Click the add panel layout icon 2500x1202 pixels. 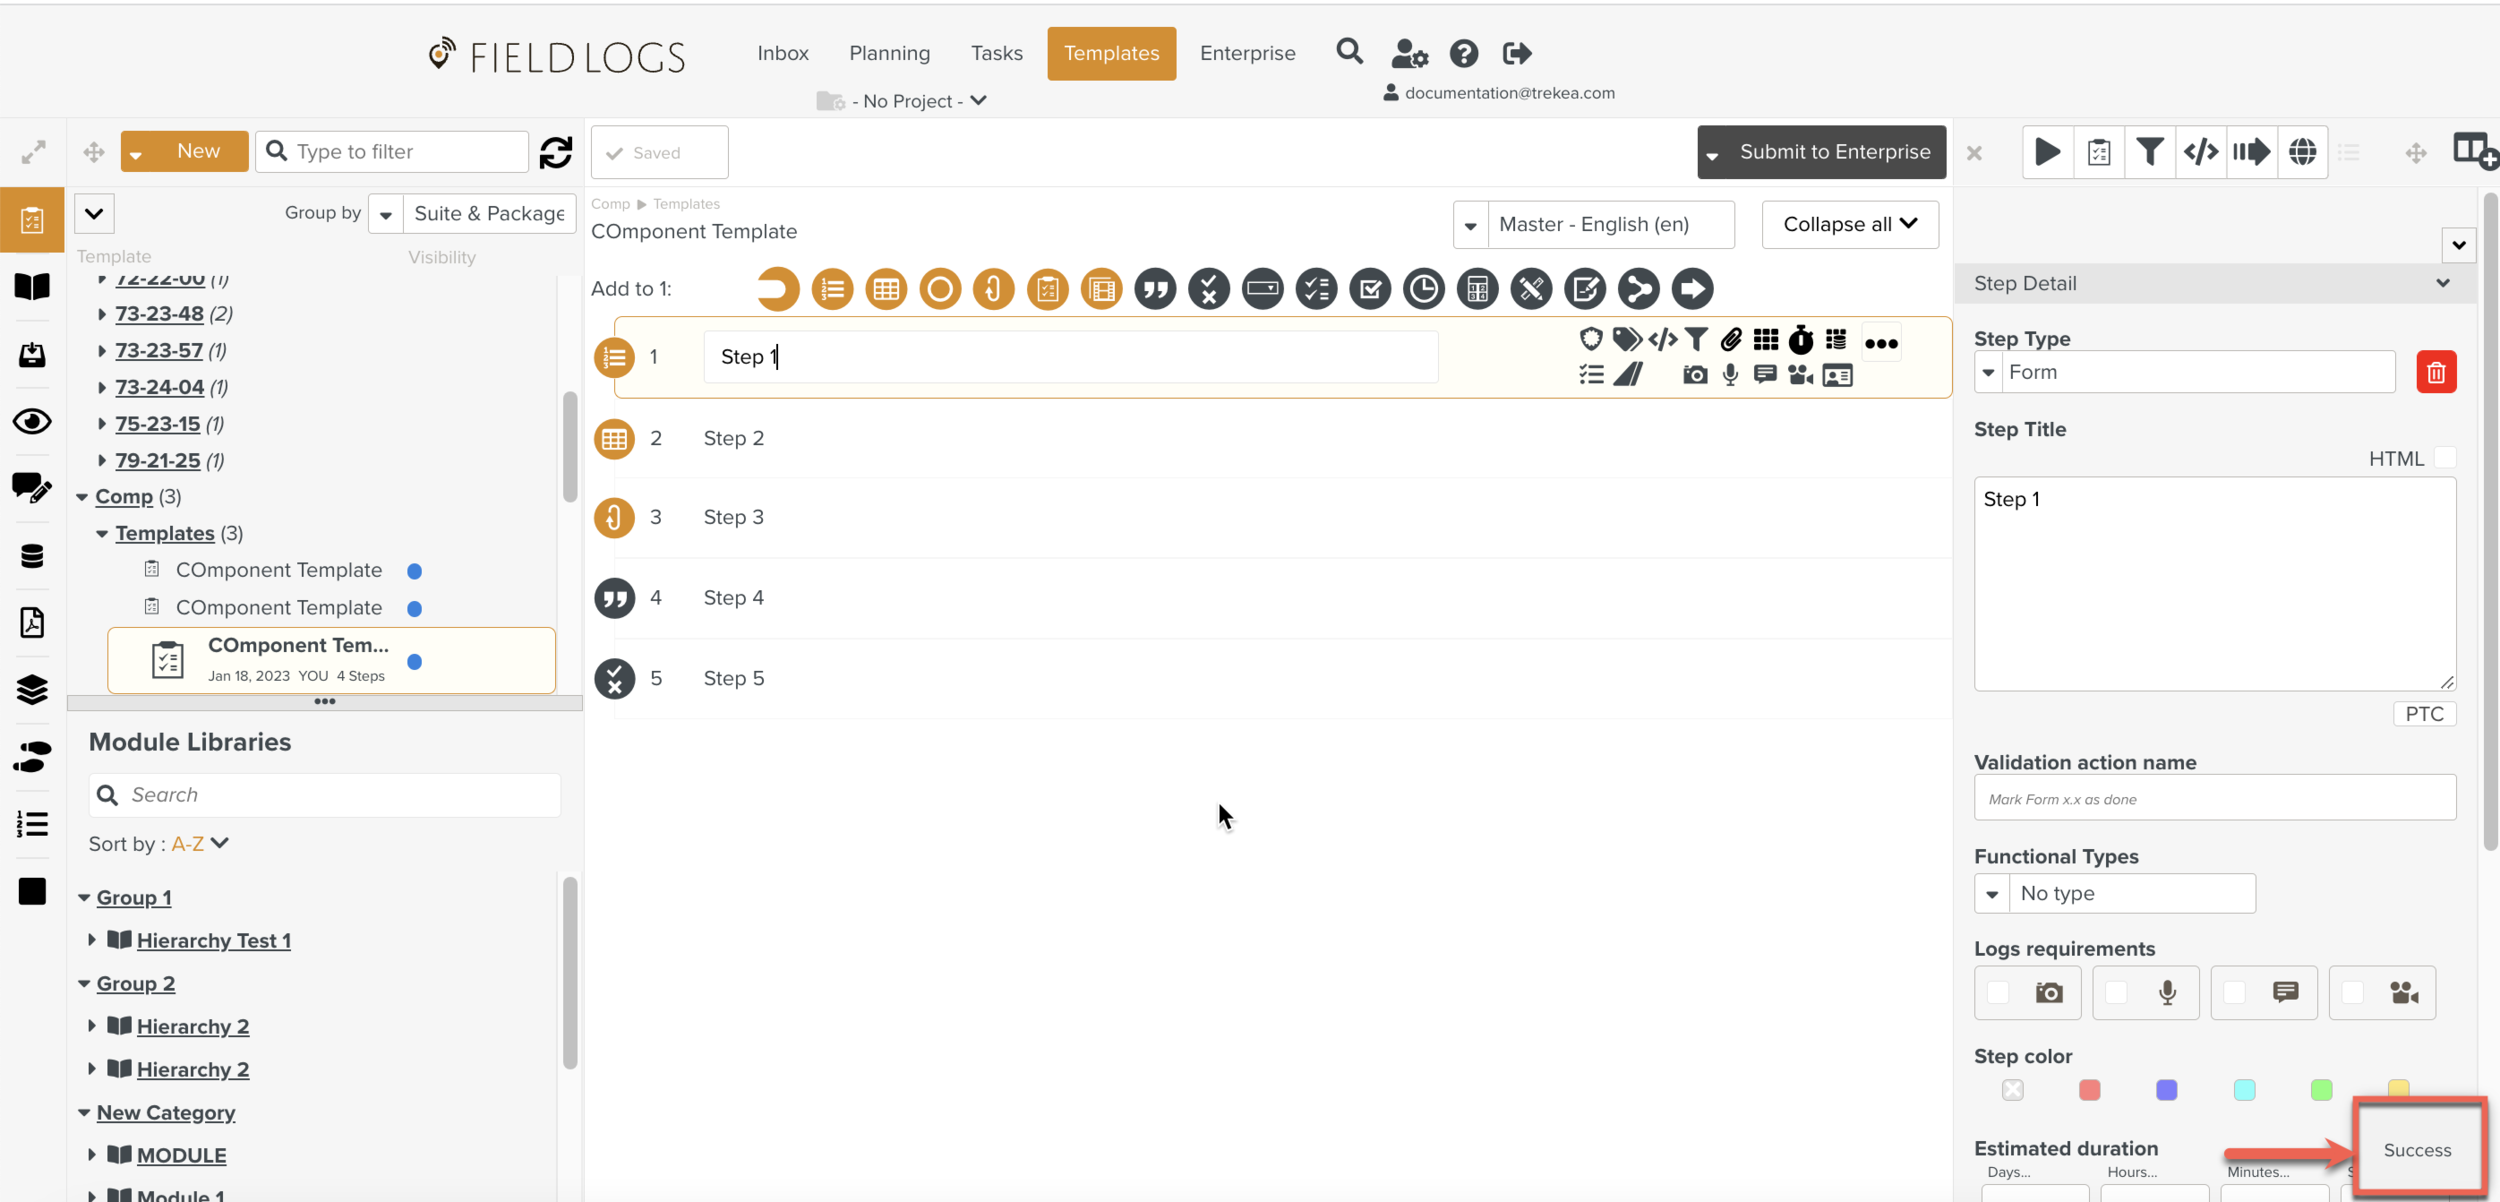pyautogui.click(x=2475, y=152)
